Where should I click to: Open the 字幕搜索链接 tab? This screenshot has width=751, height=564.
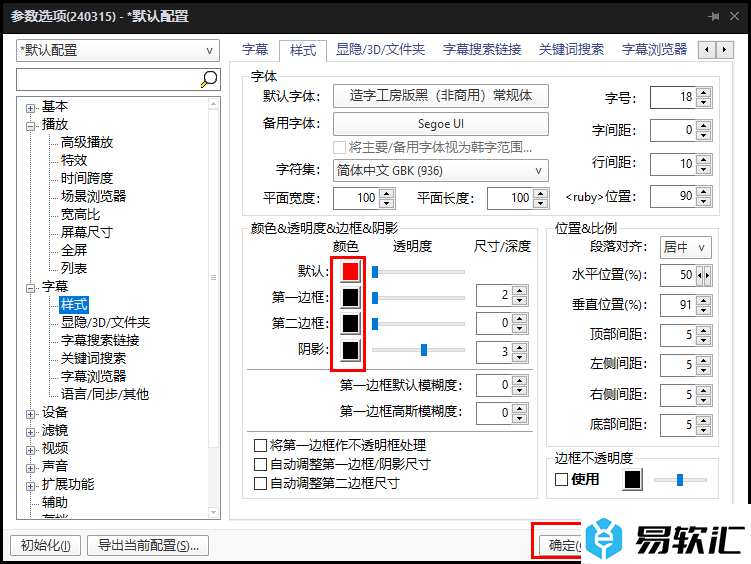click(482, 49)
